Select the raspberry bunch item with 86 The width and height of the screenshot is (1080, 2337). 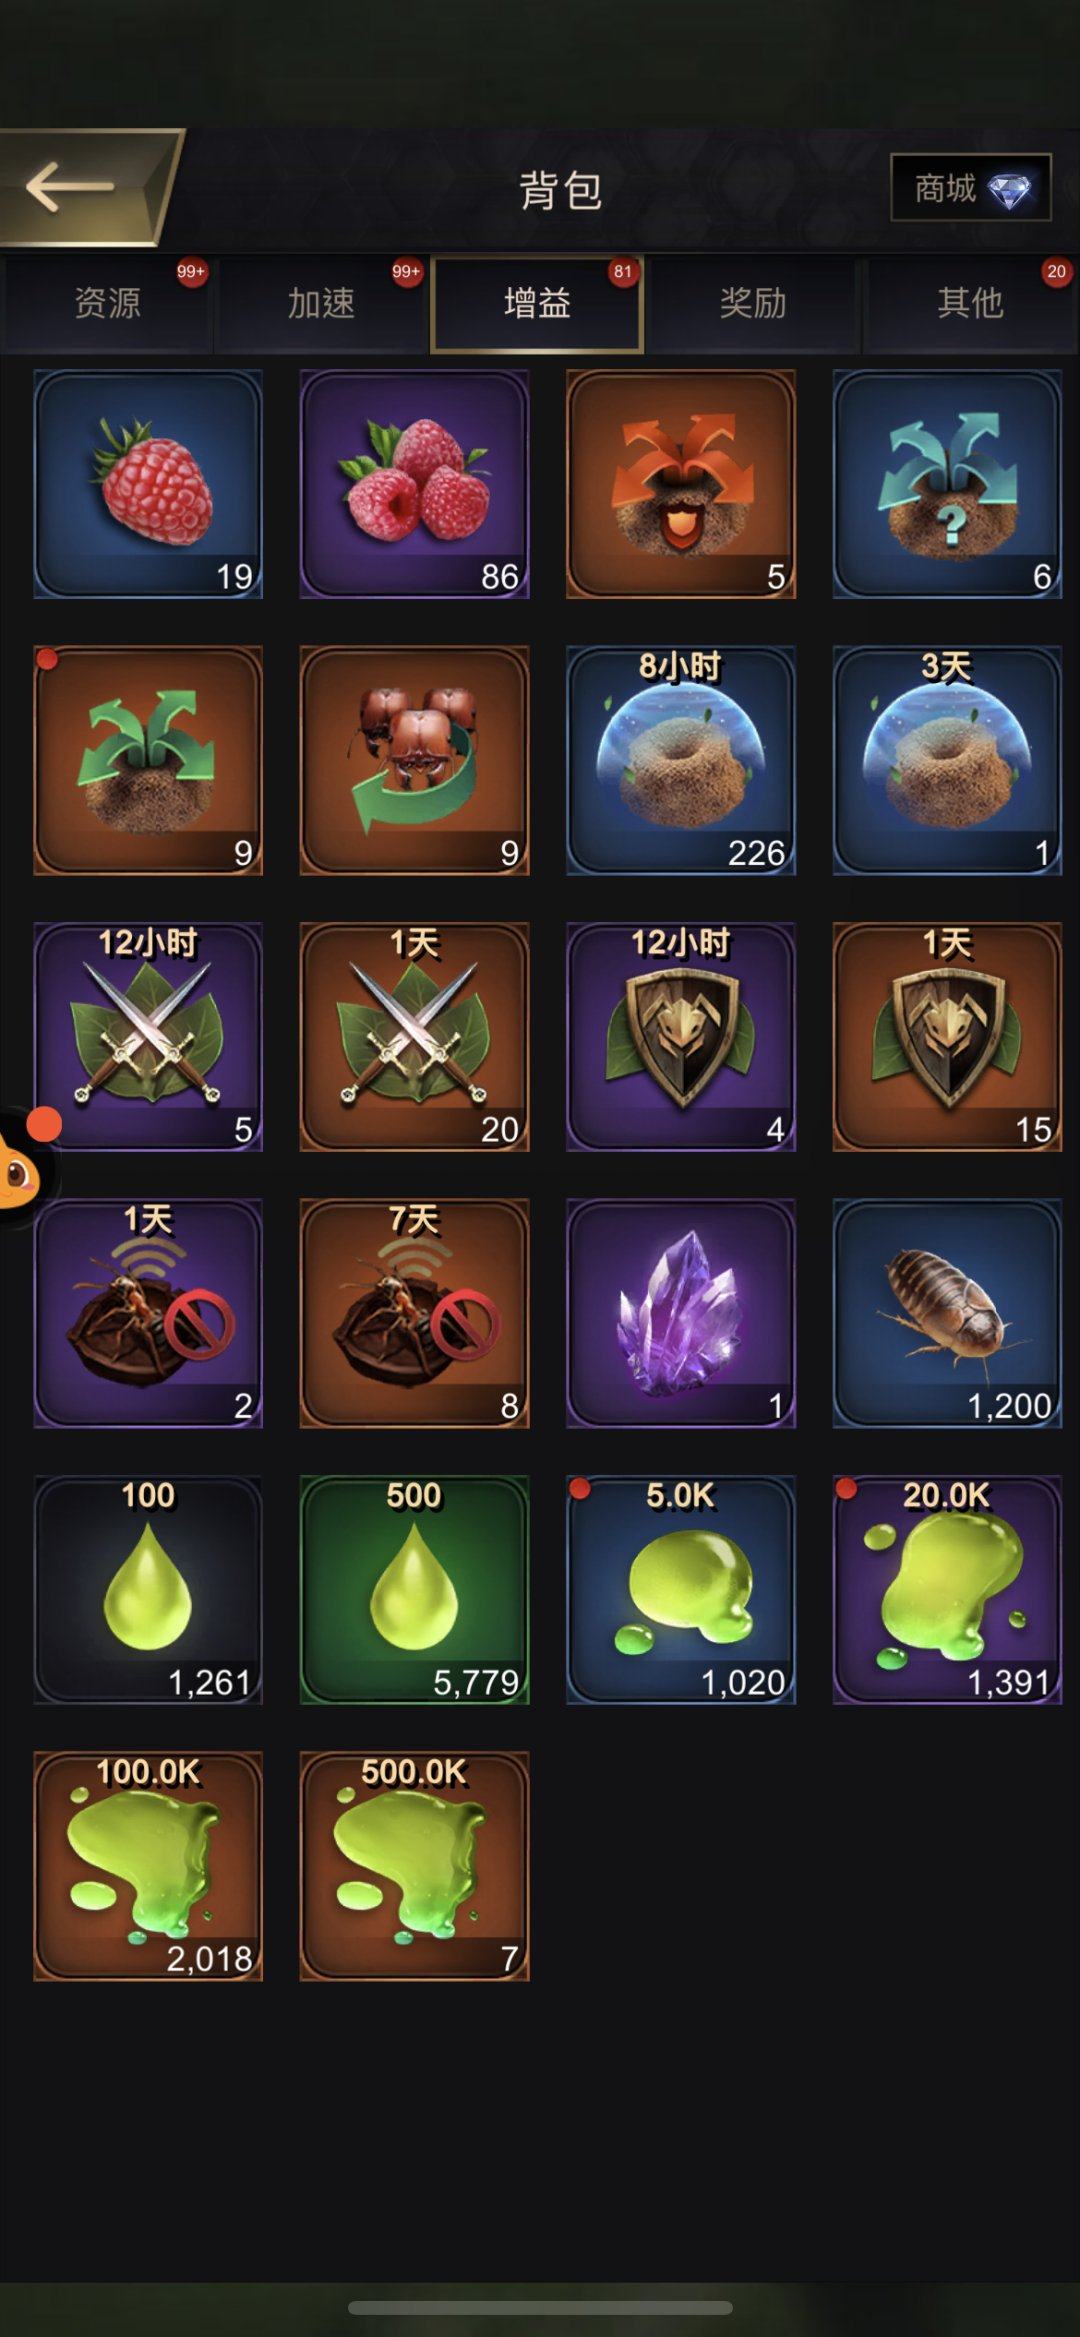[x=414, y=484]
